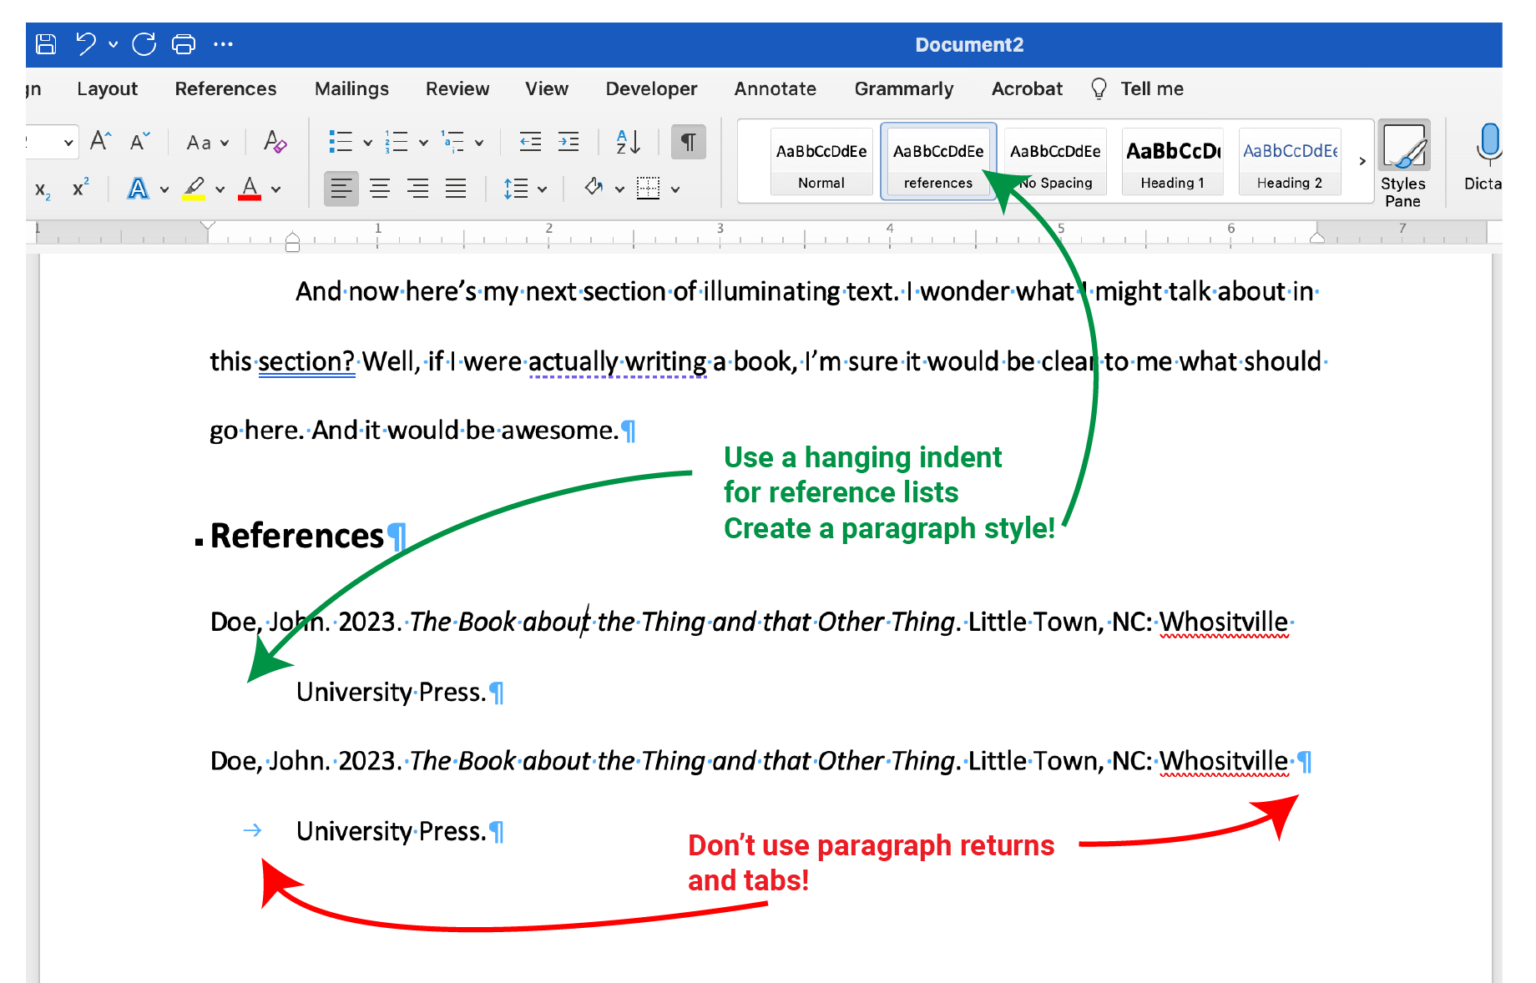This screenshot has height=983, width=1536.
Task: Click the Print icon
Action: pyautogui.click(x=183, y=44)
